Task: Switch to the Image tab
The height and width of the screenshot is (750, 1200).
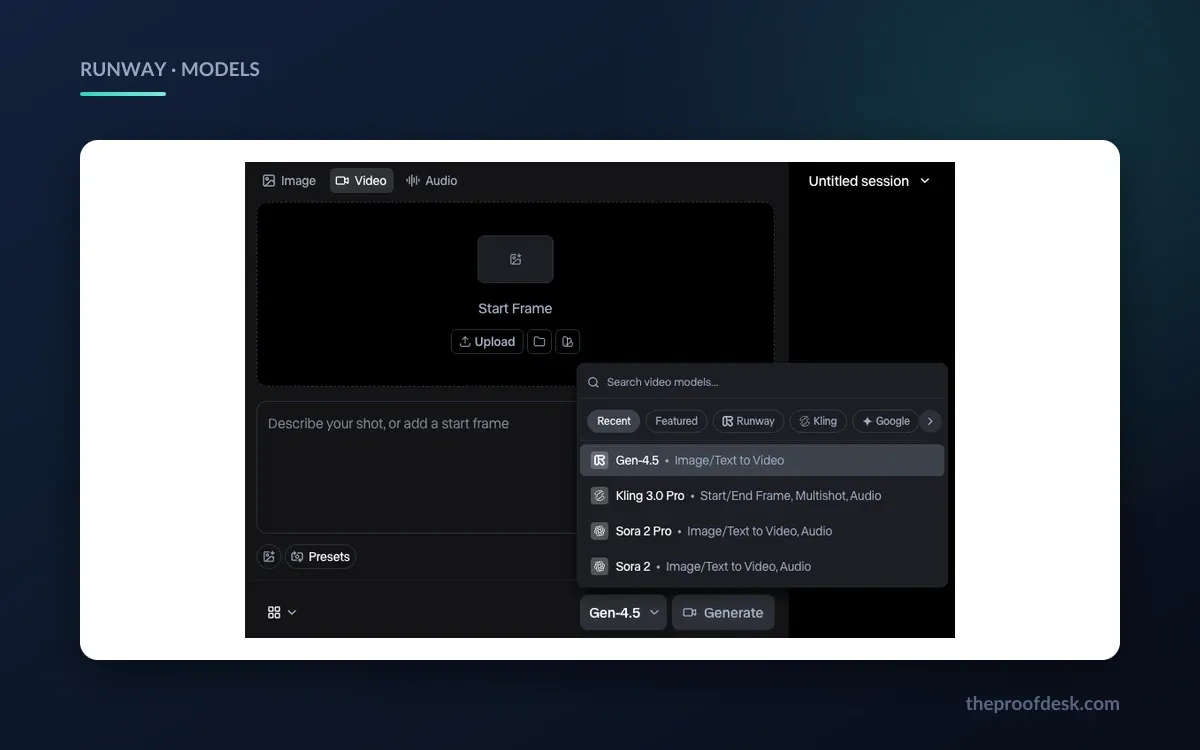Action: [x=289, y=181]
